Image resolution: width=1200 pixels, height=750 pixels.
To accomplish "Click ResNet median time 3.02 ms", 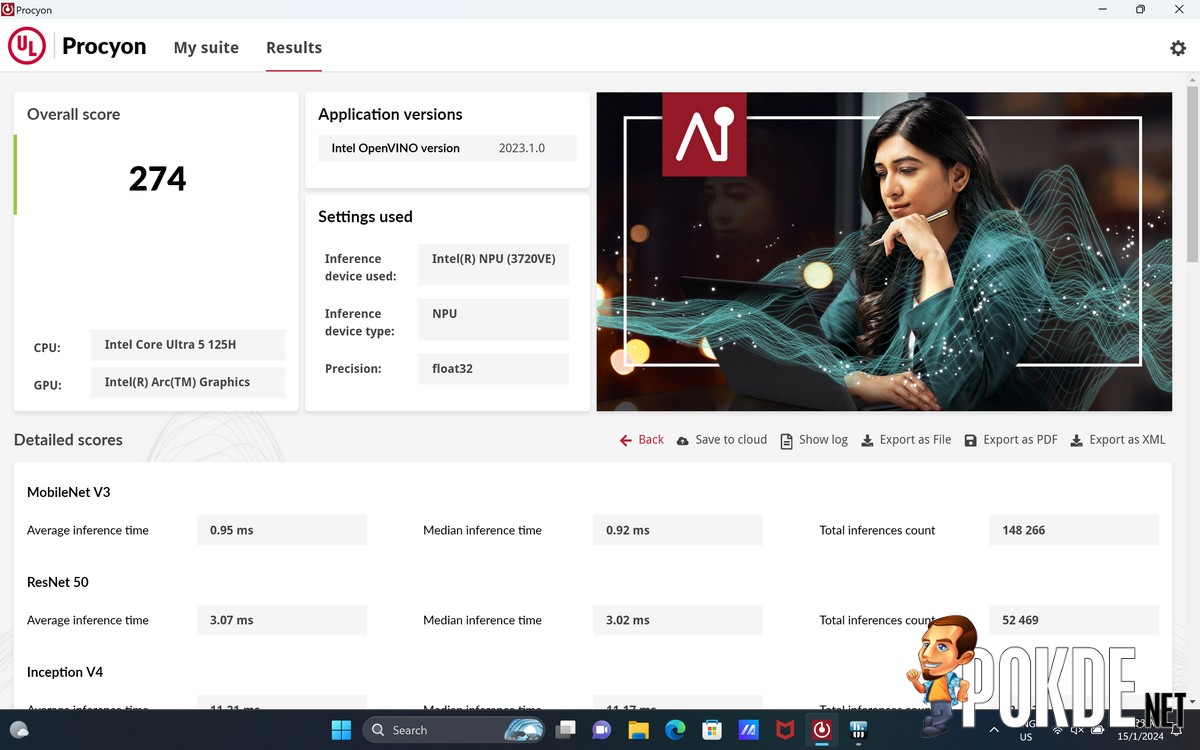I will [678, 620].
